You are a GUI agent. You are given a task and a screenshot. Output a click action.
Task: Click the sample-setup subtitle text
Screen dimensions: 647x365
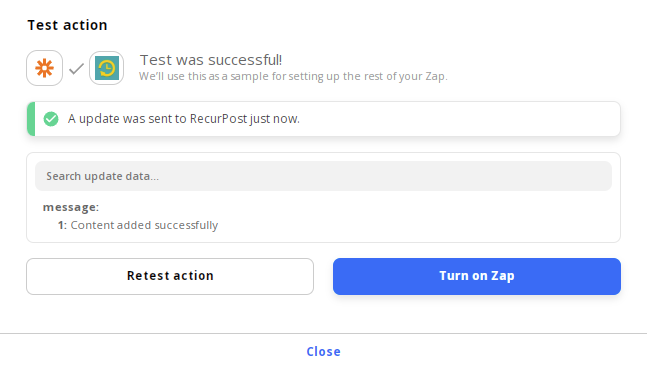tap(293, 76)
